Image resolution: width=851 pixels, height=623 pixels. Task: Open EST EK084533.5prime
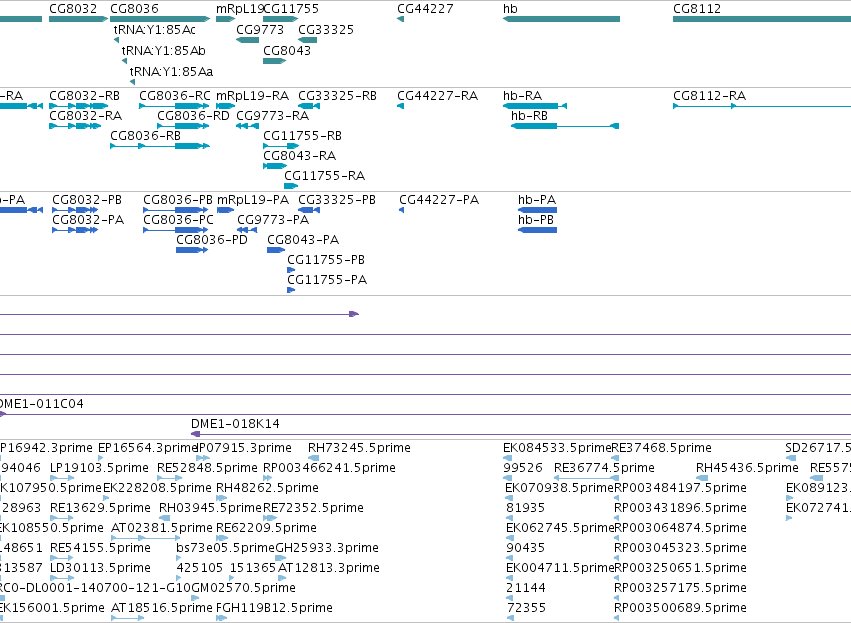click(509, 458)
